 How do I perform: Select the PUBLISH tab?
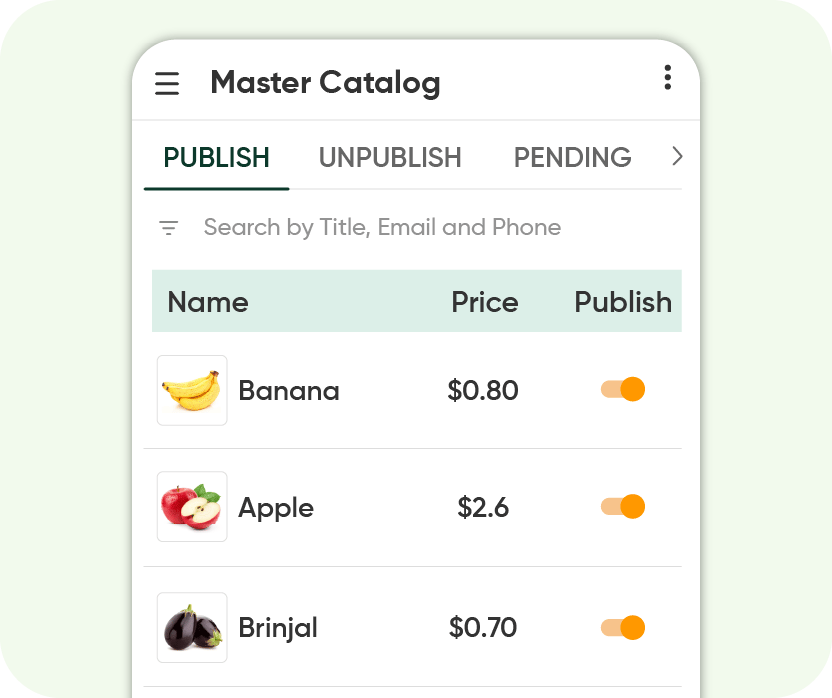point(216,157)
